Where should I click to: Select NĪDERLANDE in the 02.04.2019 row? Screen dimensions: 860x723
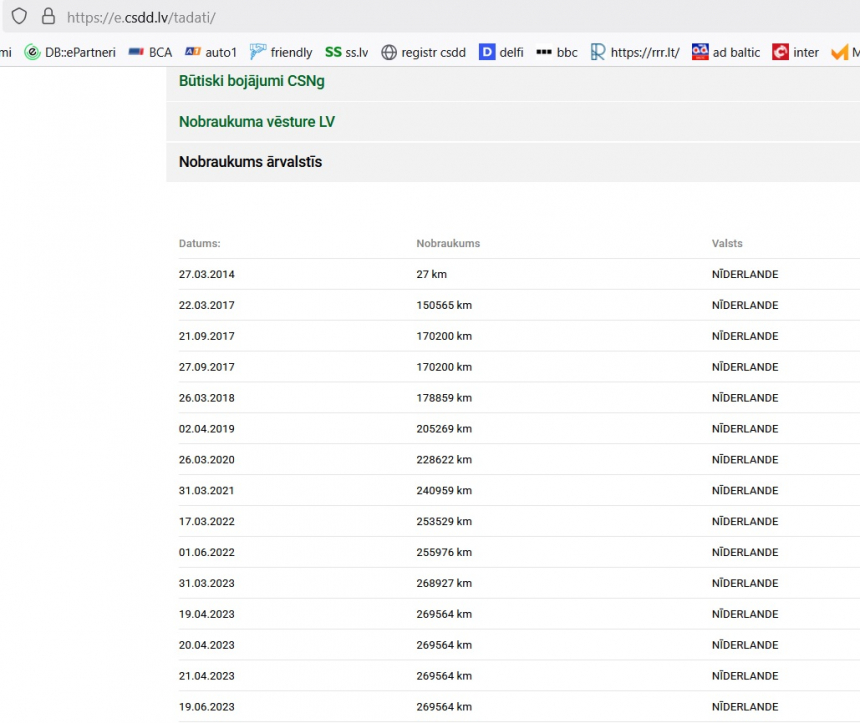click(745, 429)
